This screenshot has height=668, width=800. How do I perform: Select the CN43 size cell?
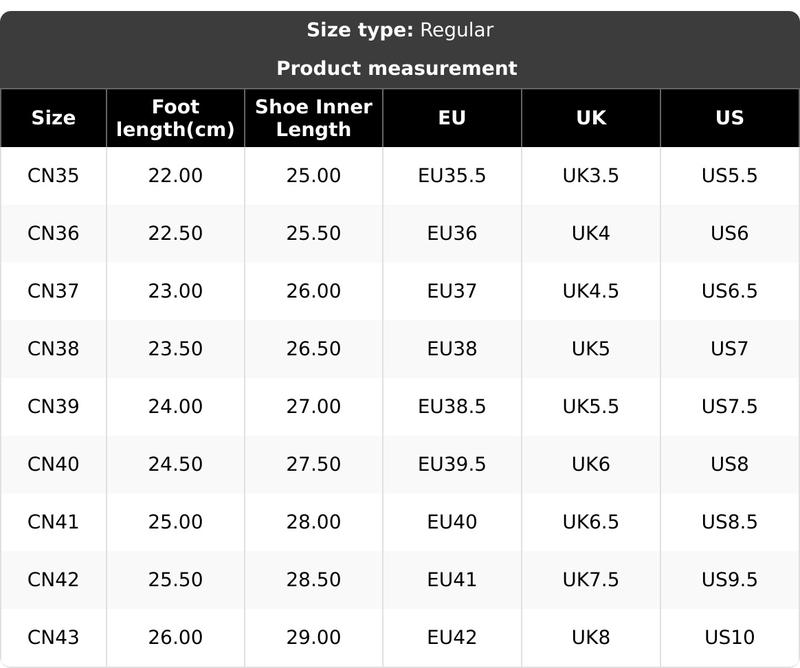53,637
